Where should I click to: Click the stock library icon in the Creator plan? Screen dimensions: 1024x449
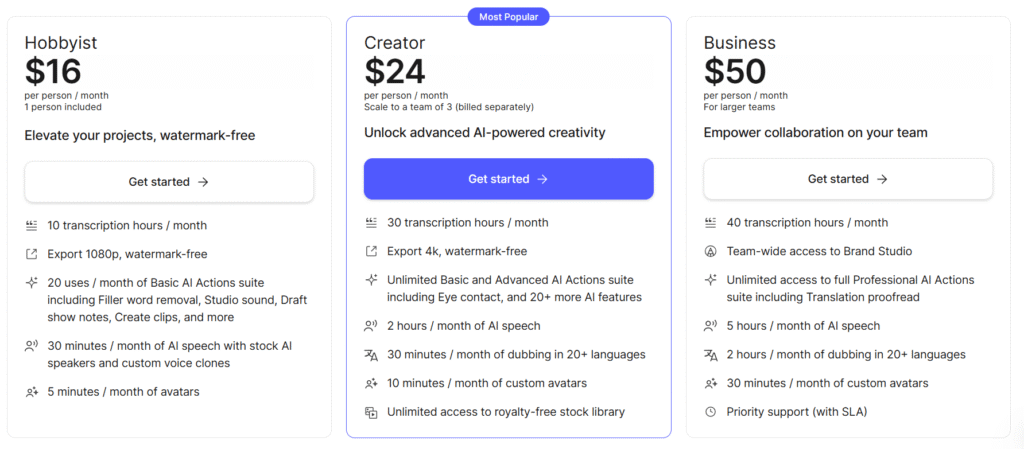pyautogui.click(x=371, y=412)
